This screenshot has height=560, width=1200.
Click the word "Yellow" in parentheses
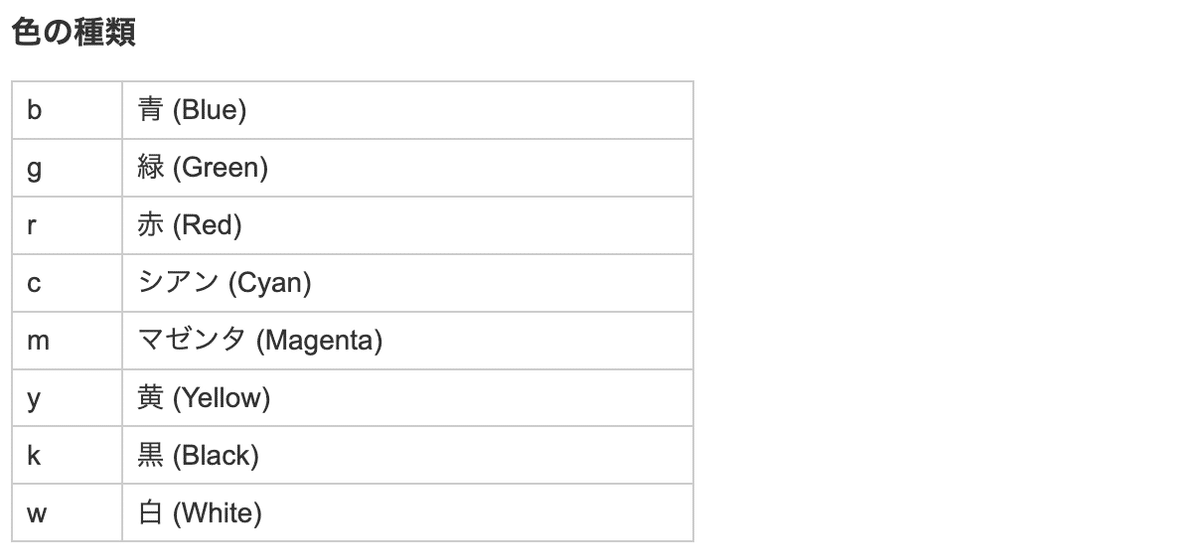pos(221,399)
